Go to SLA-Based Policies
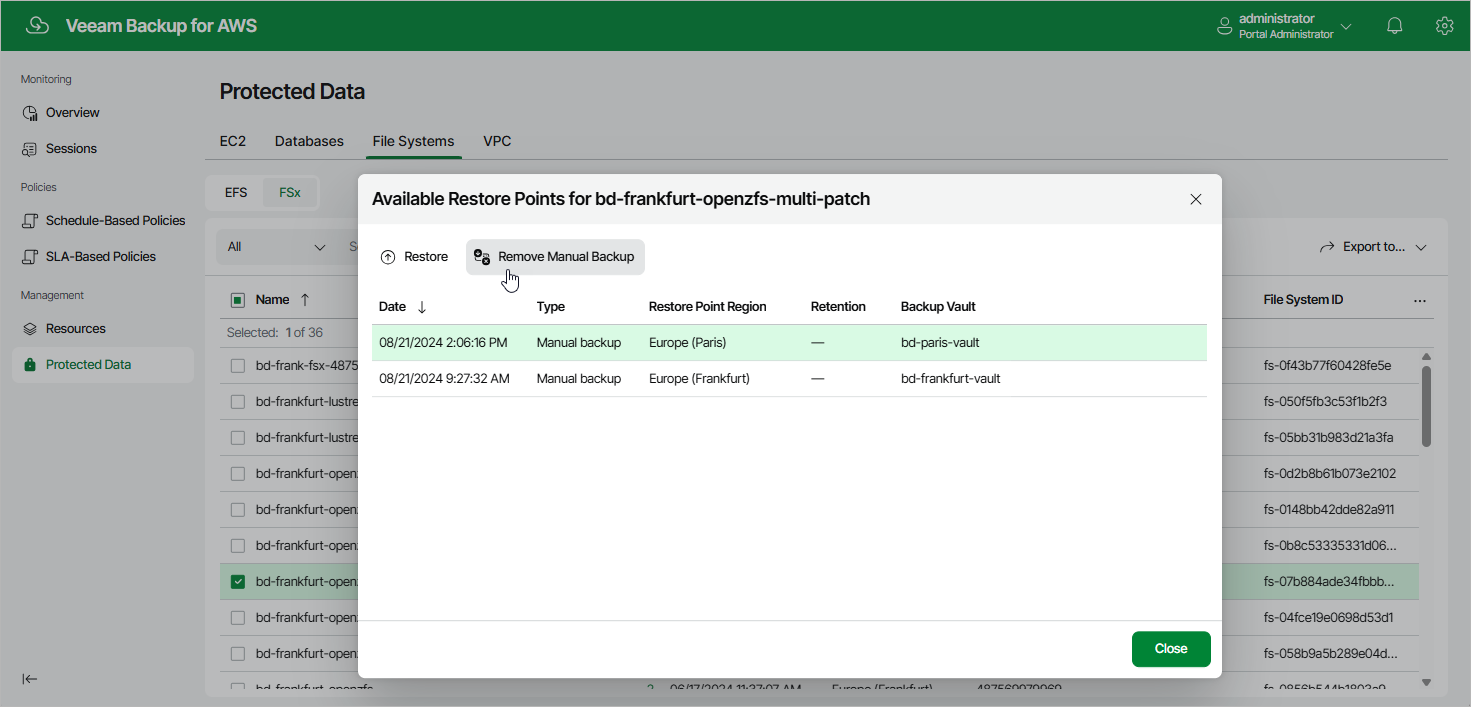The image size is (1471, 707). pos(101,257)
